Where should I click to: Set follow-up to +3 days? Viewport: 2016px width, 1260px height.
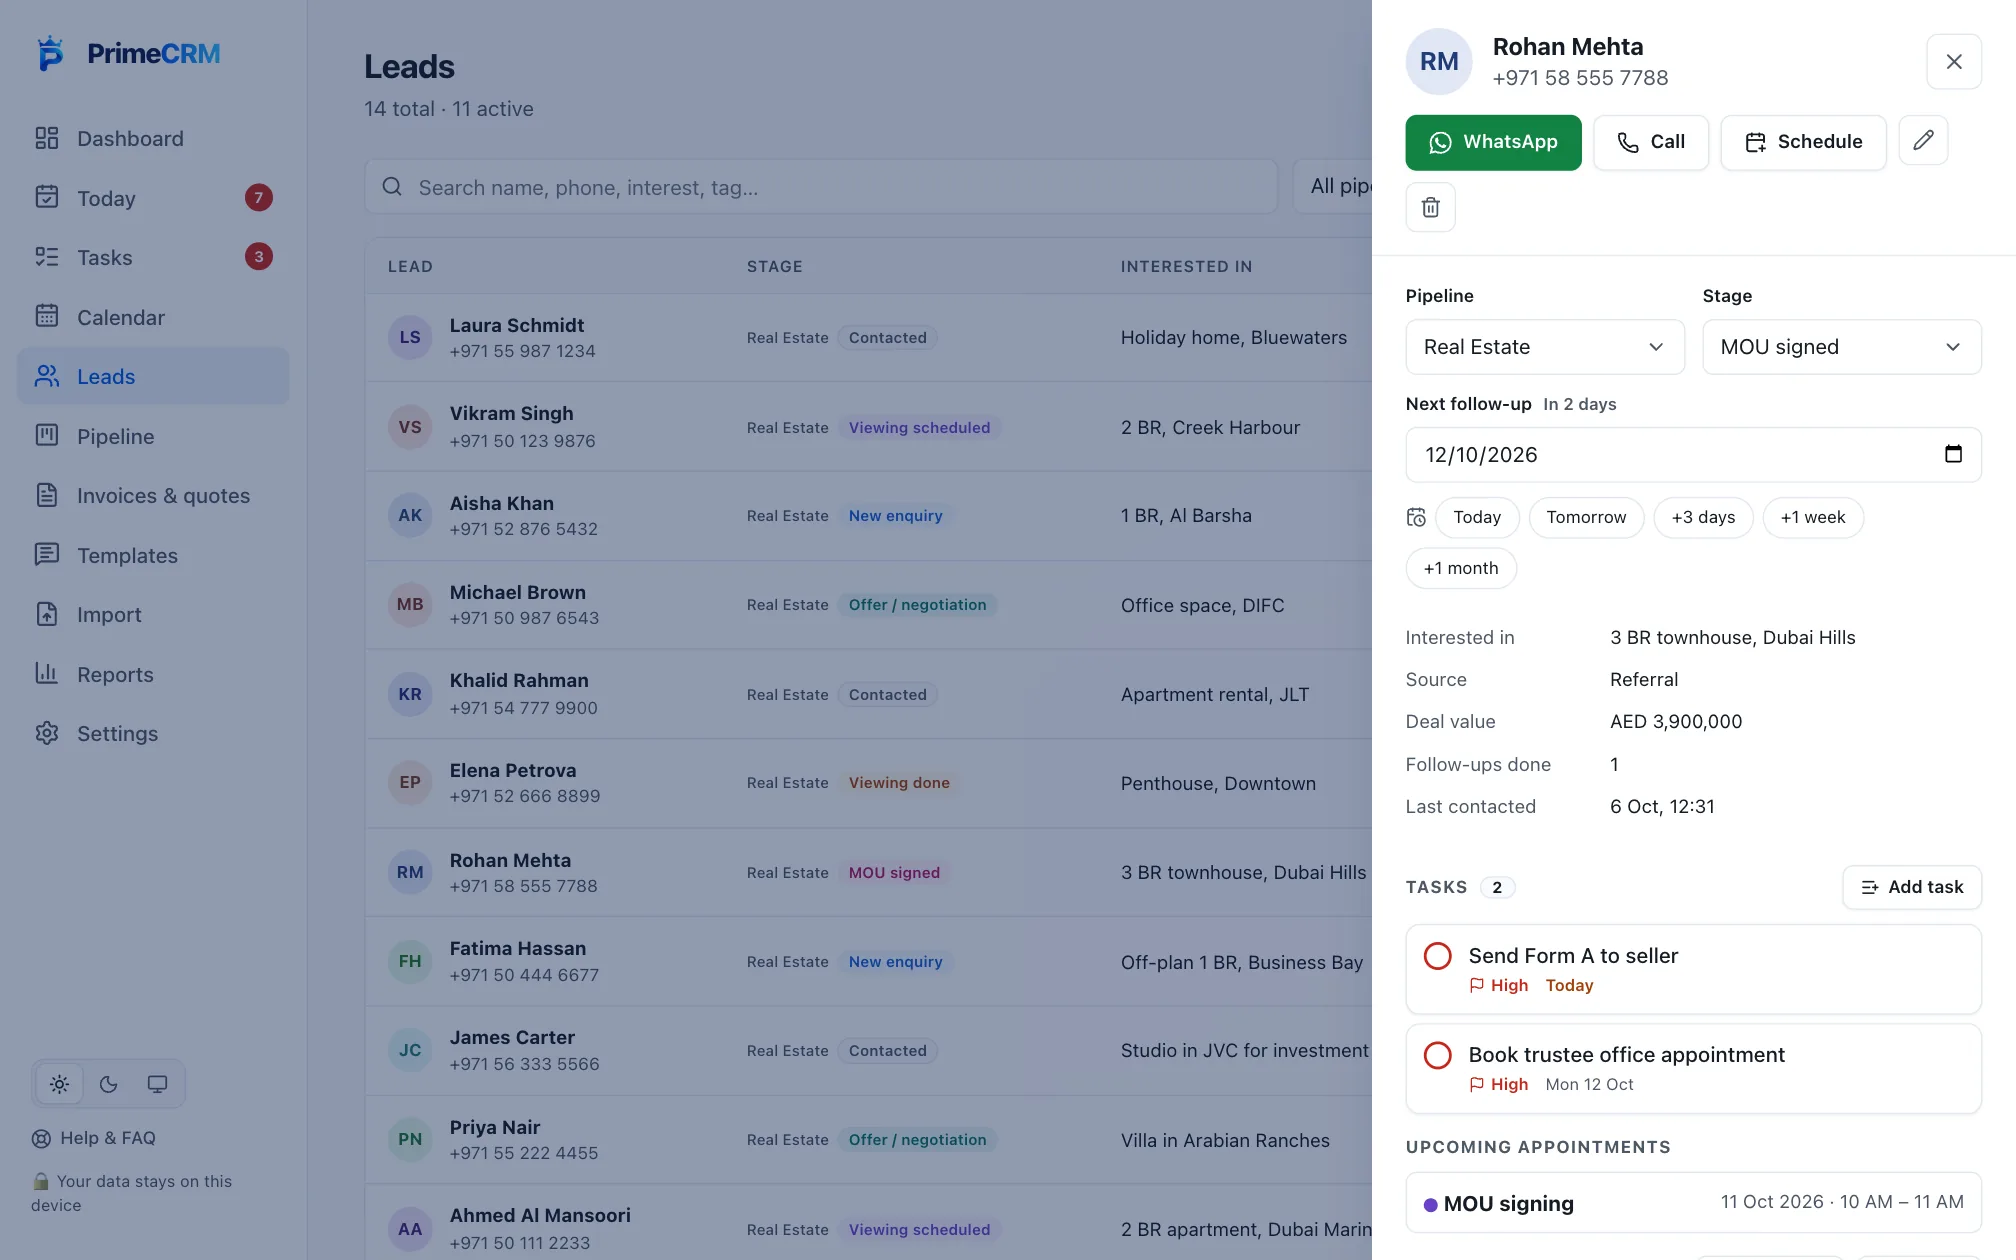point(1703,517)
